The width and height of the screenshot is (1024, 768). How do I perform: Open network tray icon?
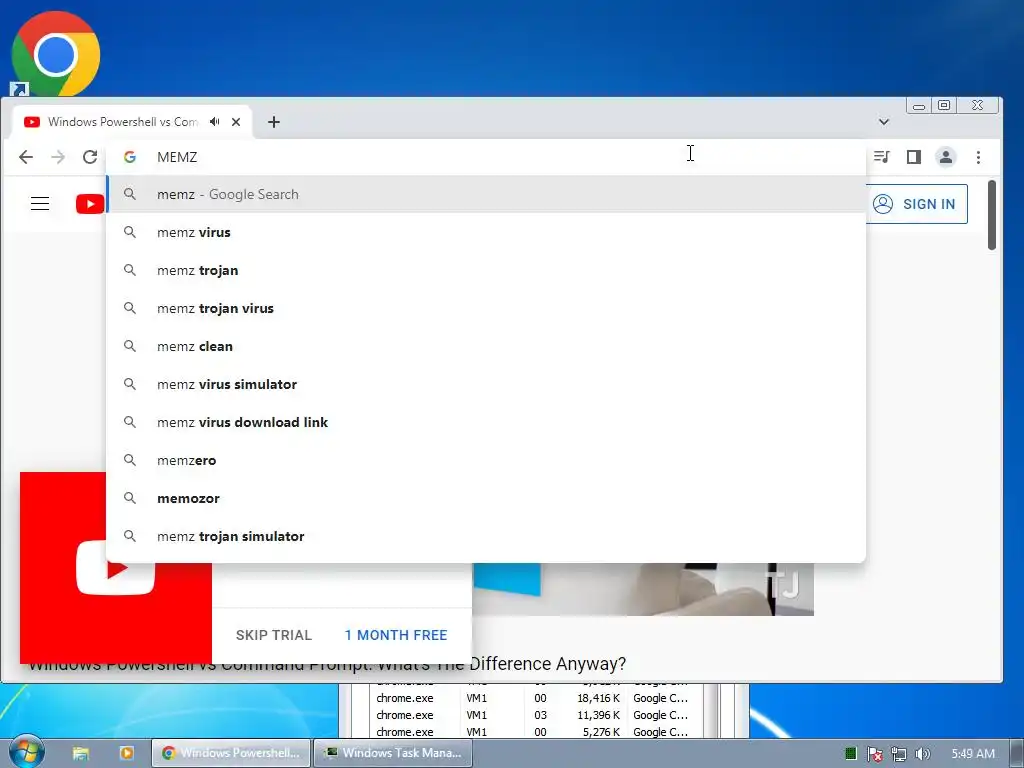[x=899, y=754]
